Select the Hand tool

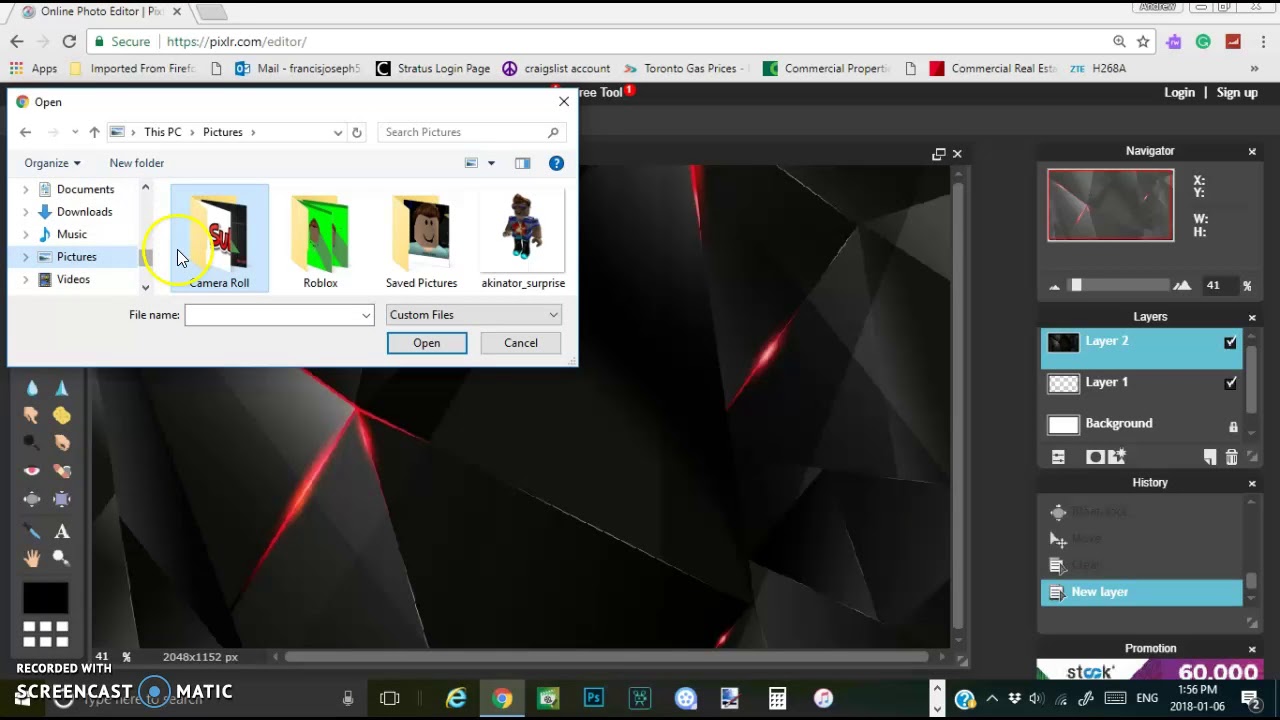pyautogui.click(x=33, y=558)
